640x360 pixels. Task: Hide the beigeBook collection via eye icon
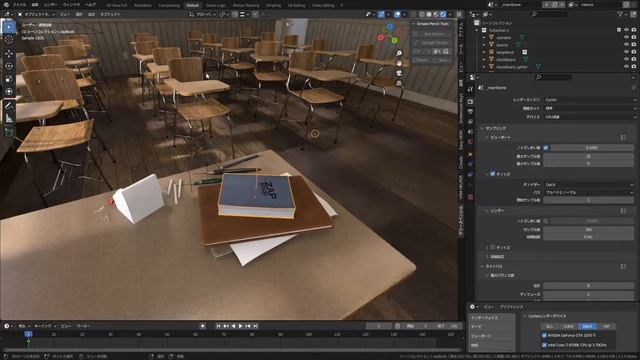(x=626, y=52)
